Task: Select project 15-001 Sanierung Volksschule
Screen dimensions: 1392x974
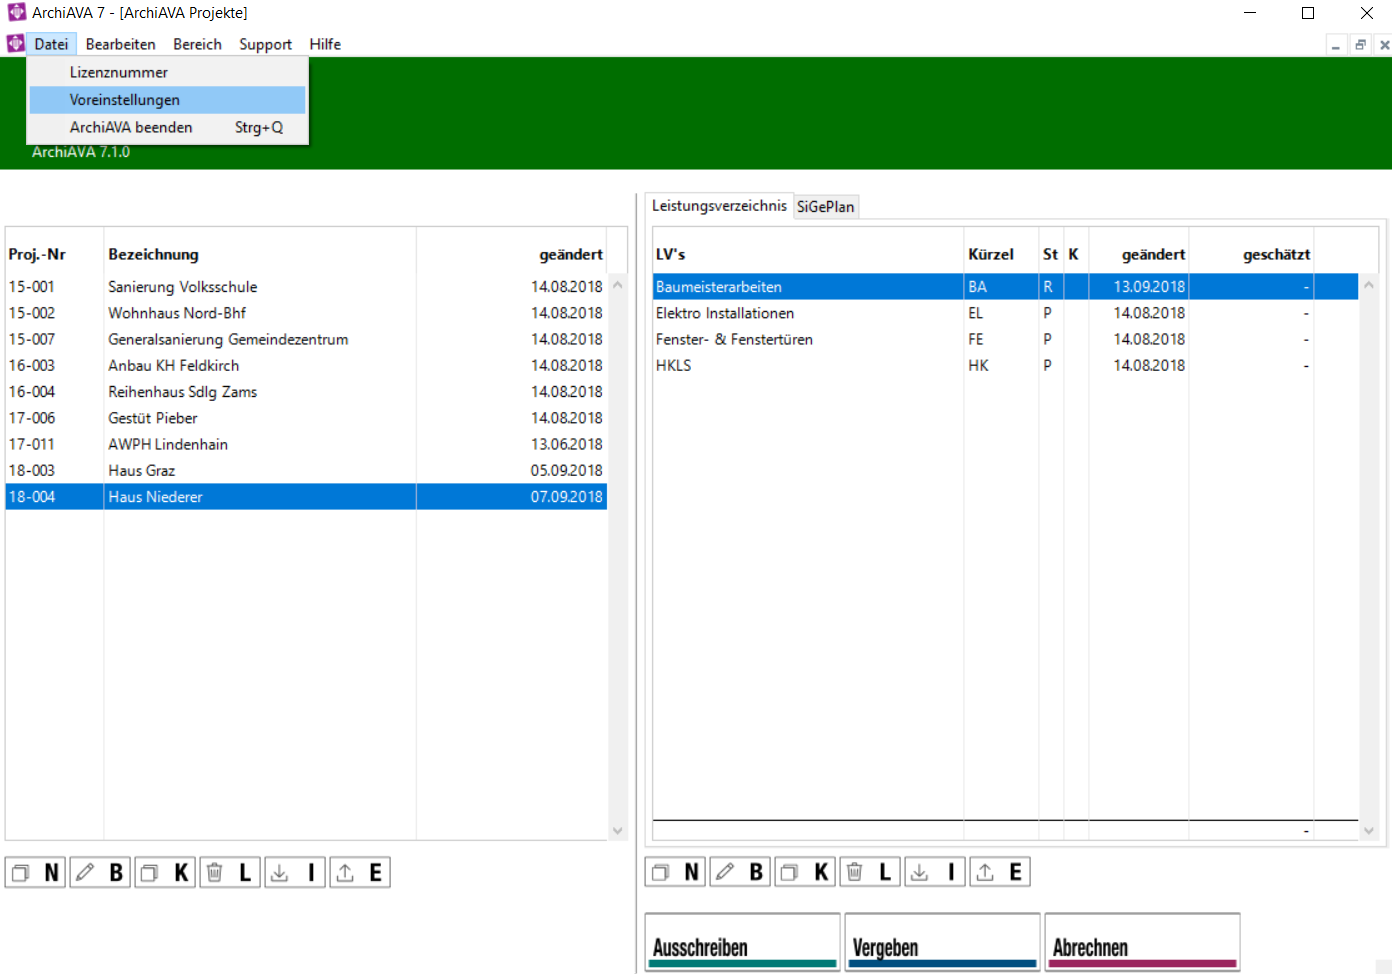Action: click(x=306, y=287)
